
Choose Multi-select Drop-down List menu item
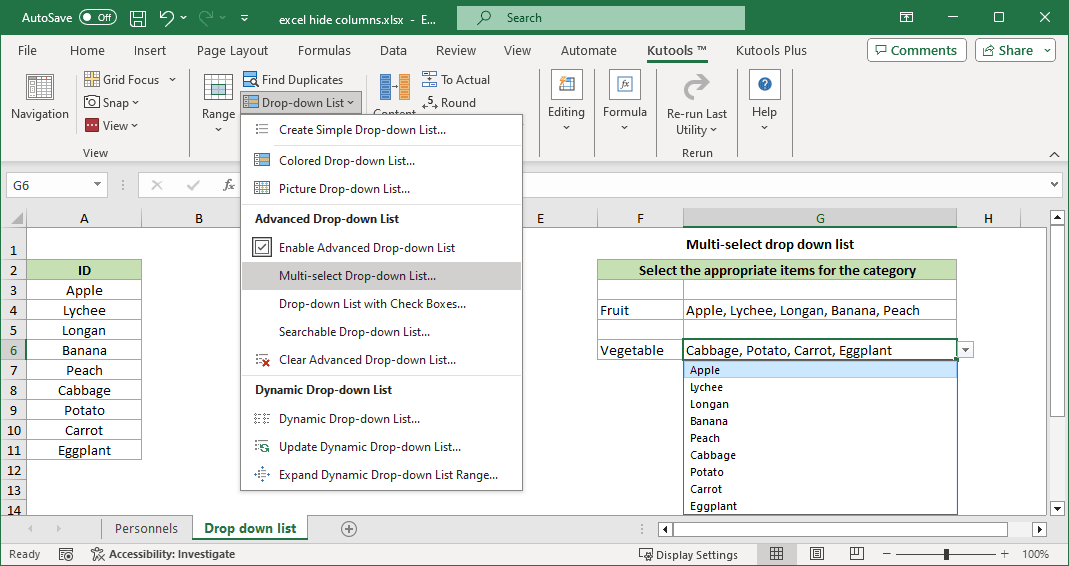357,276
